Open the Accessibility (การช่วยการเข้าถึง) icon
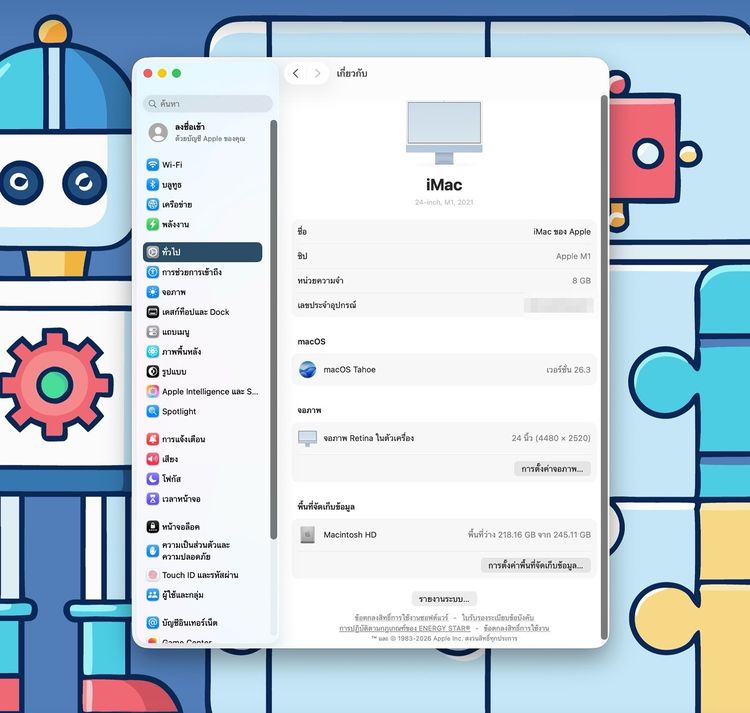This screenshot has height=713, width=750. coord(153,272)
